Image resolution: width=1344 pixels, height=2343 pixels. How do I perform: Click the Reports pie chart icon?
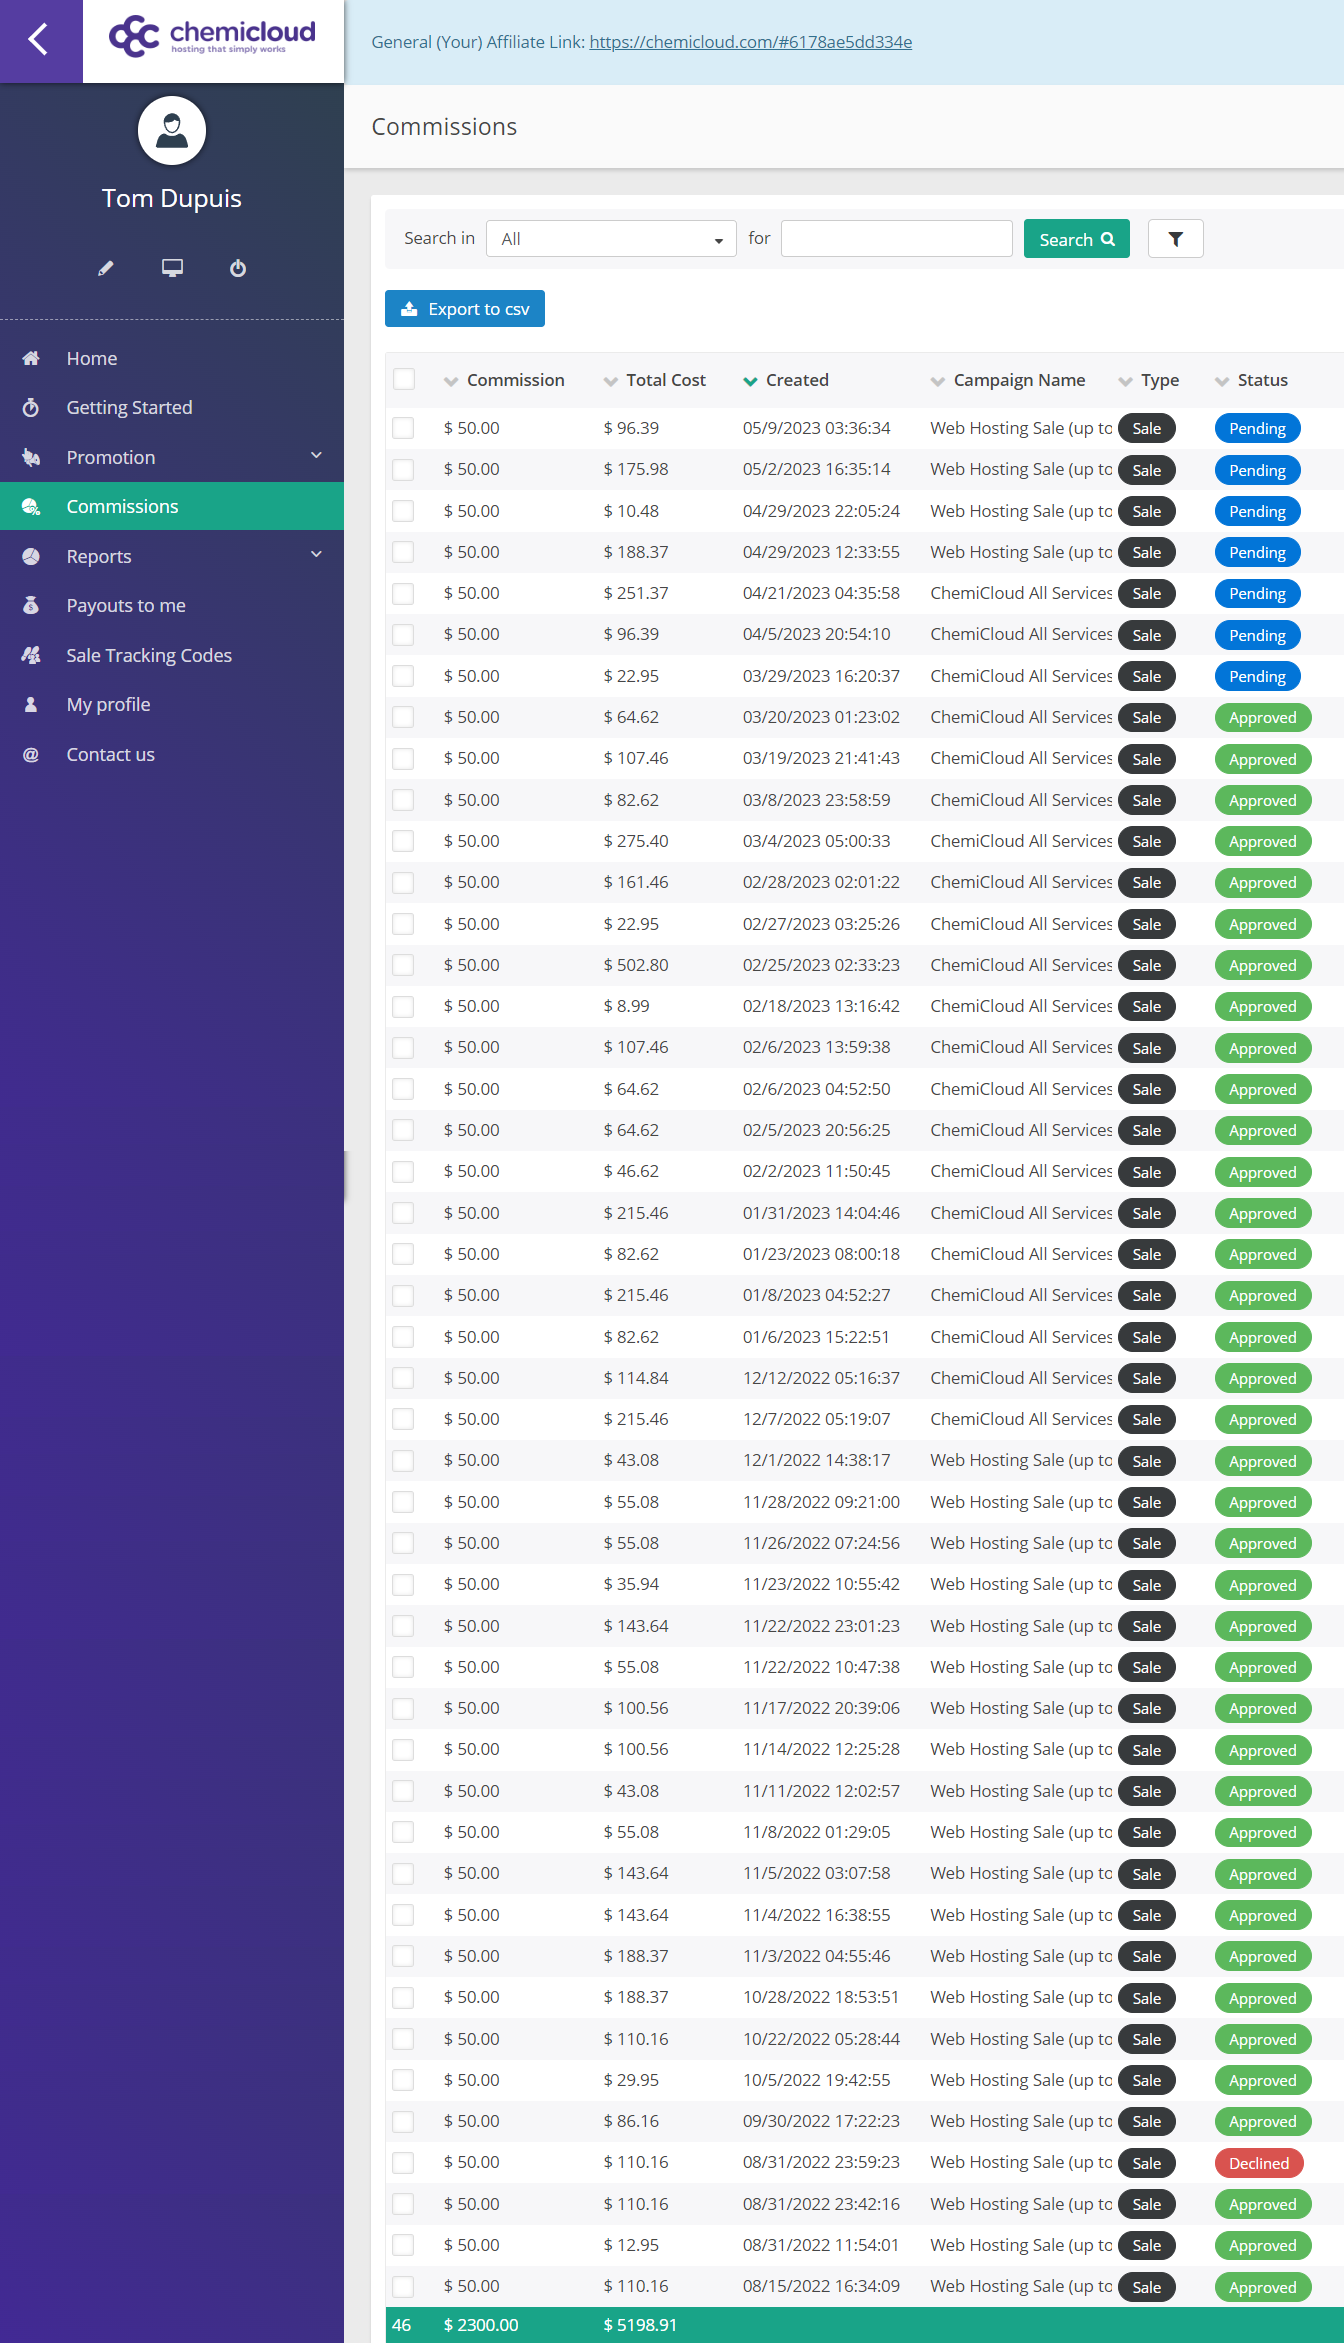[x=31, y=556]
